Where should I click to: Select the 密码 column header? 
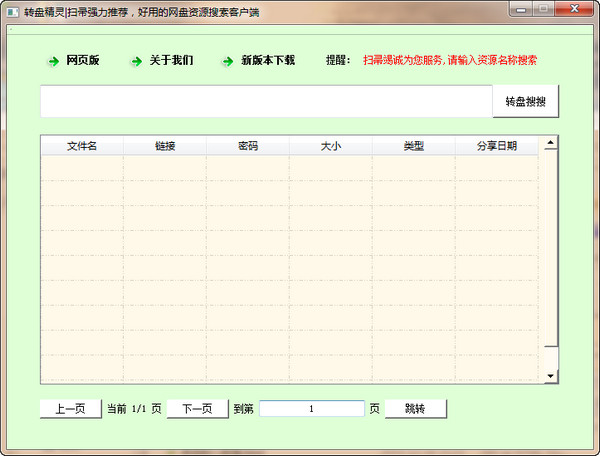tap(248, 146)
